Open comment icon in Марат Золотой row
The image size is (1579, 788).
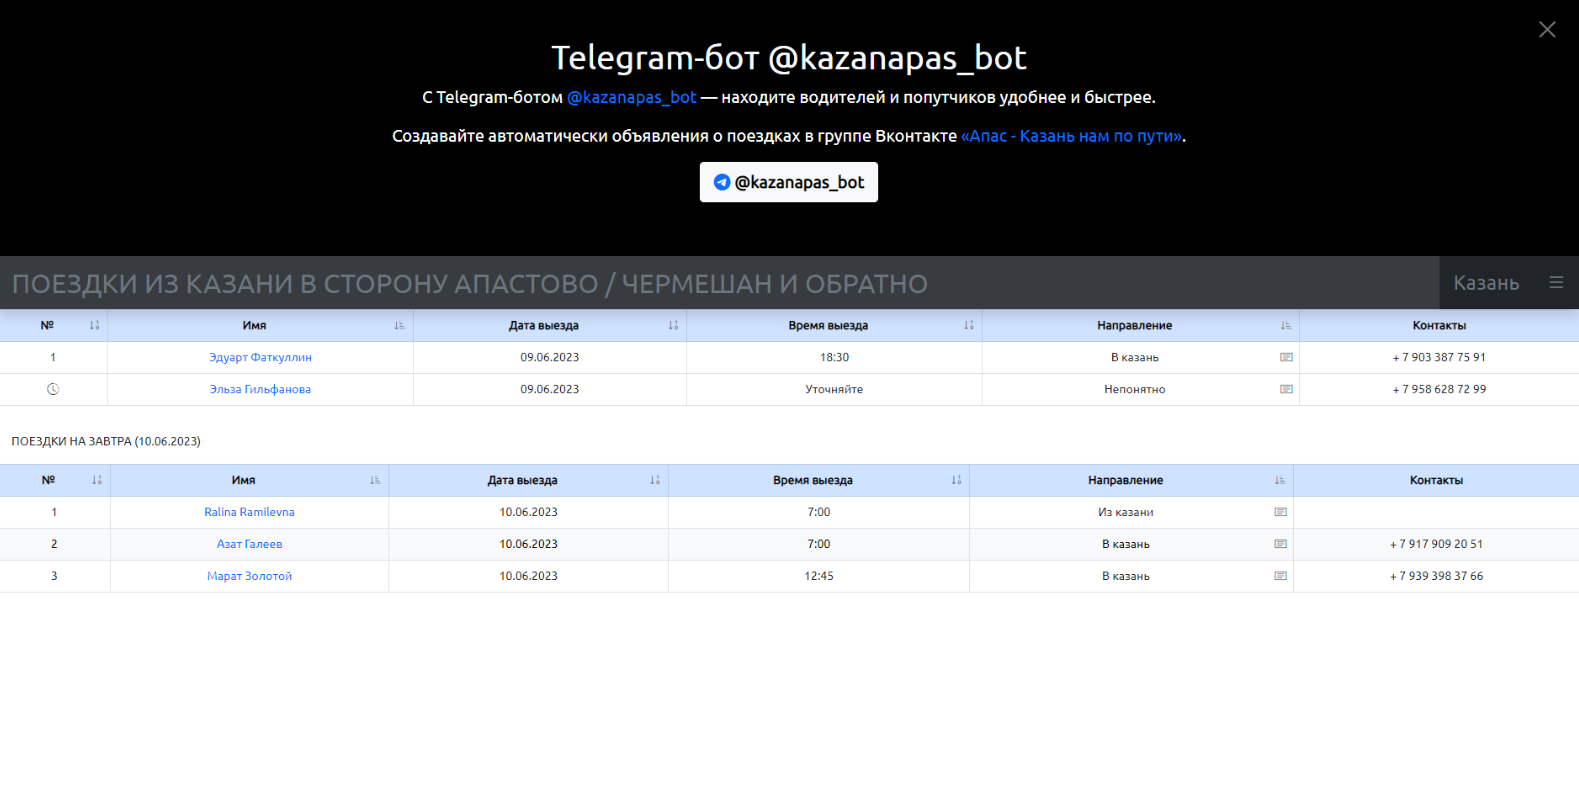1280,576
